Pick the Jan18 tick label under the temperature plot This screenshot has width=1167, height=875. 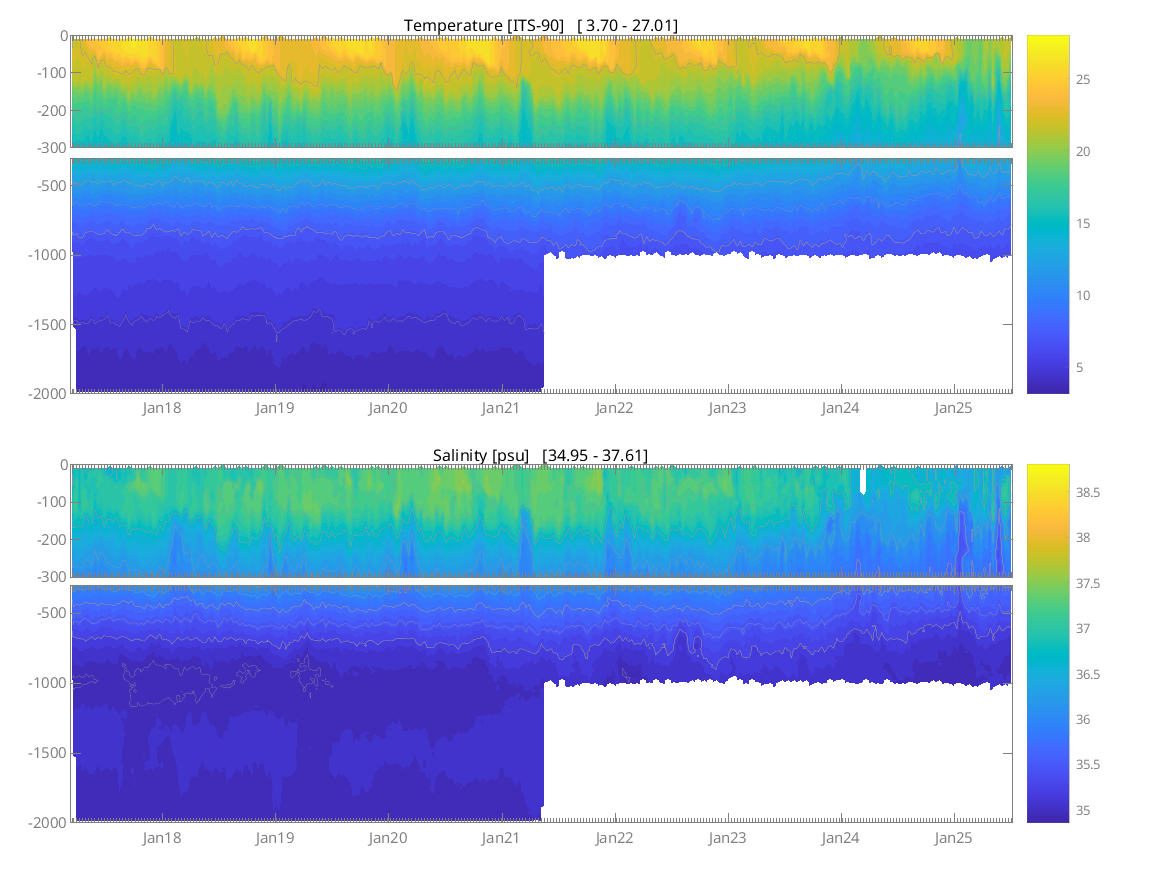pyautogui.click(x=162, y=408)
